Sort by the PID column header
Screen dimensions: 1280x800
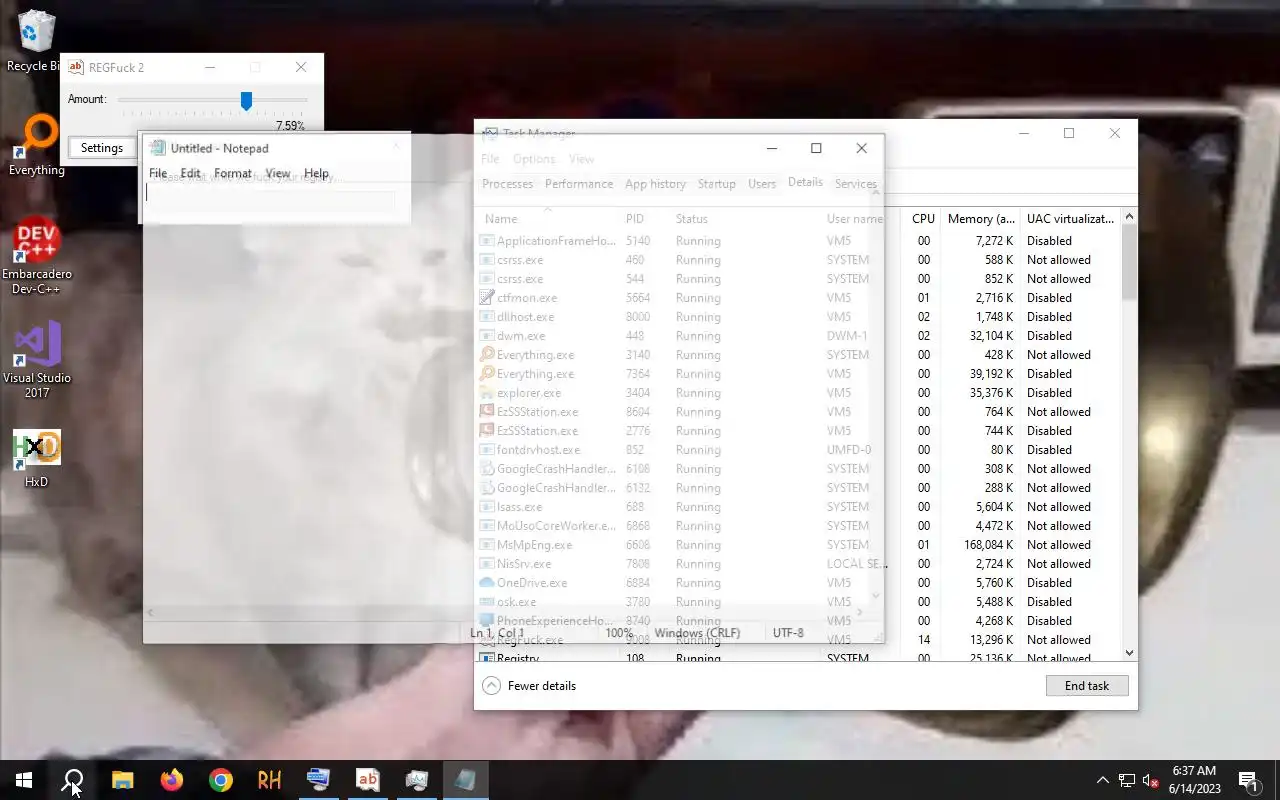click(x=635, y=218)
